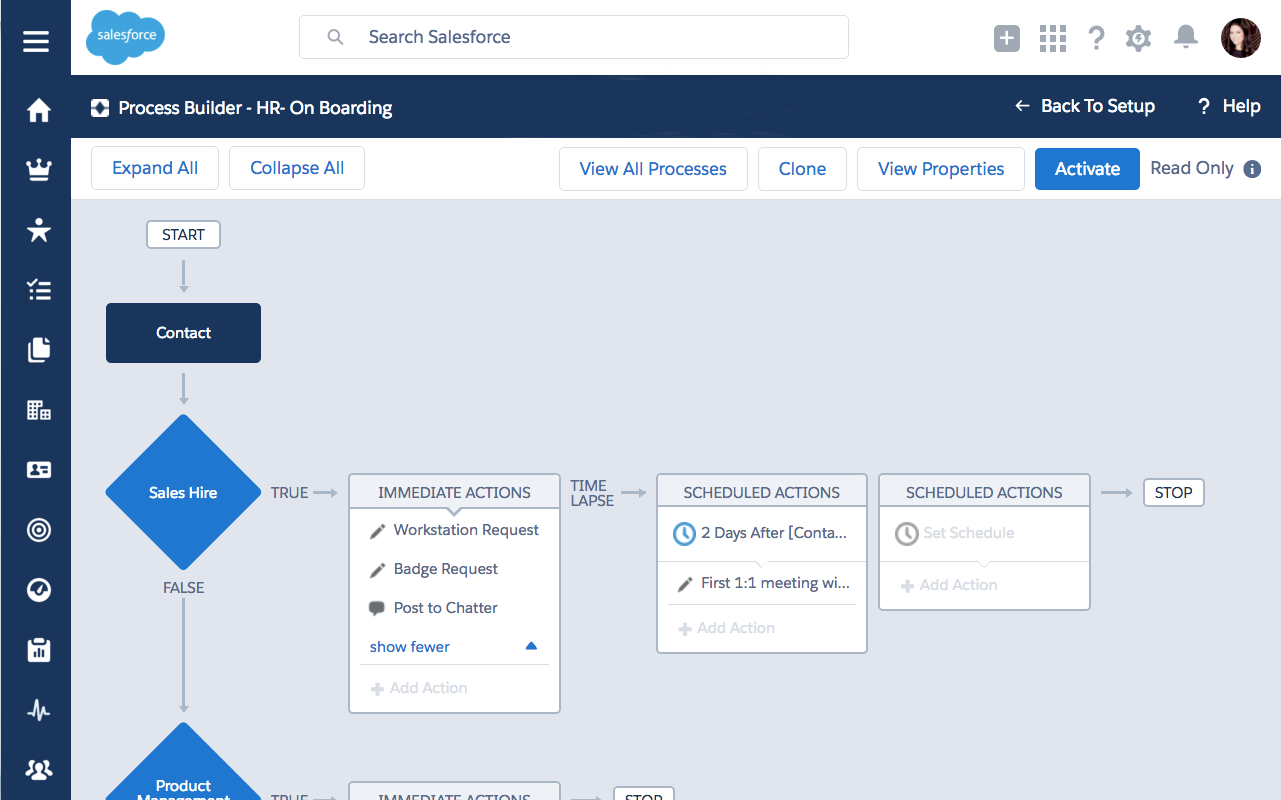
Task: Click Set Schedule text
Action: 969,533
